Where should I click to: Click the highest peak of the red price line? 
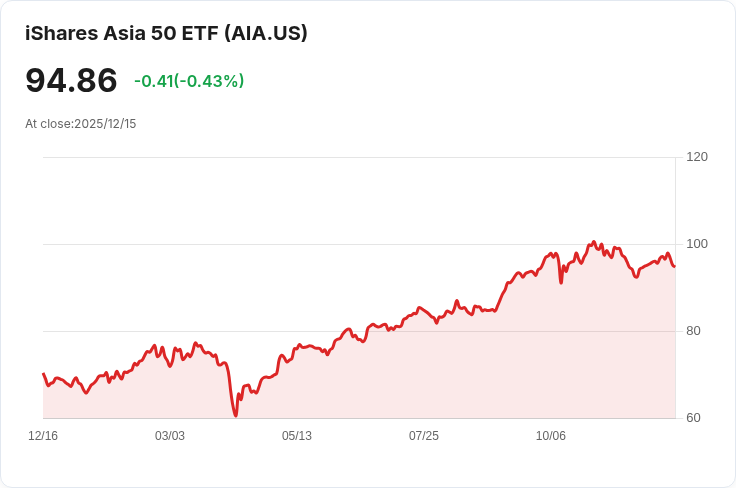point(594,242)
